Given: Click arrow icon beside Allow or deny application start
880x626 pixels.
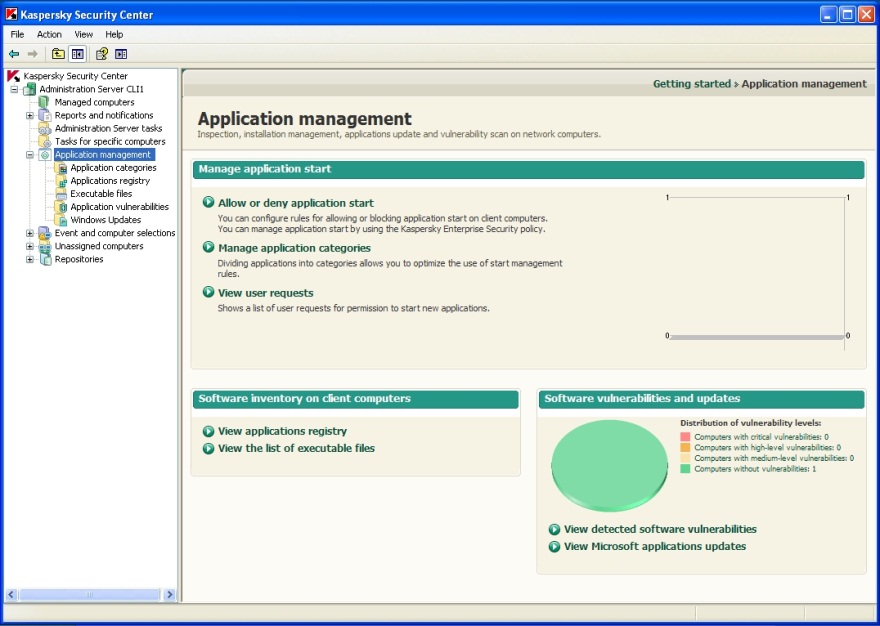Looking at the screenshot, I should coord(208,202).
